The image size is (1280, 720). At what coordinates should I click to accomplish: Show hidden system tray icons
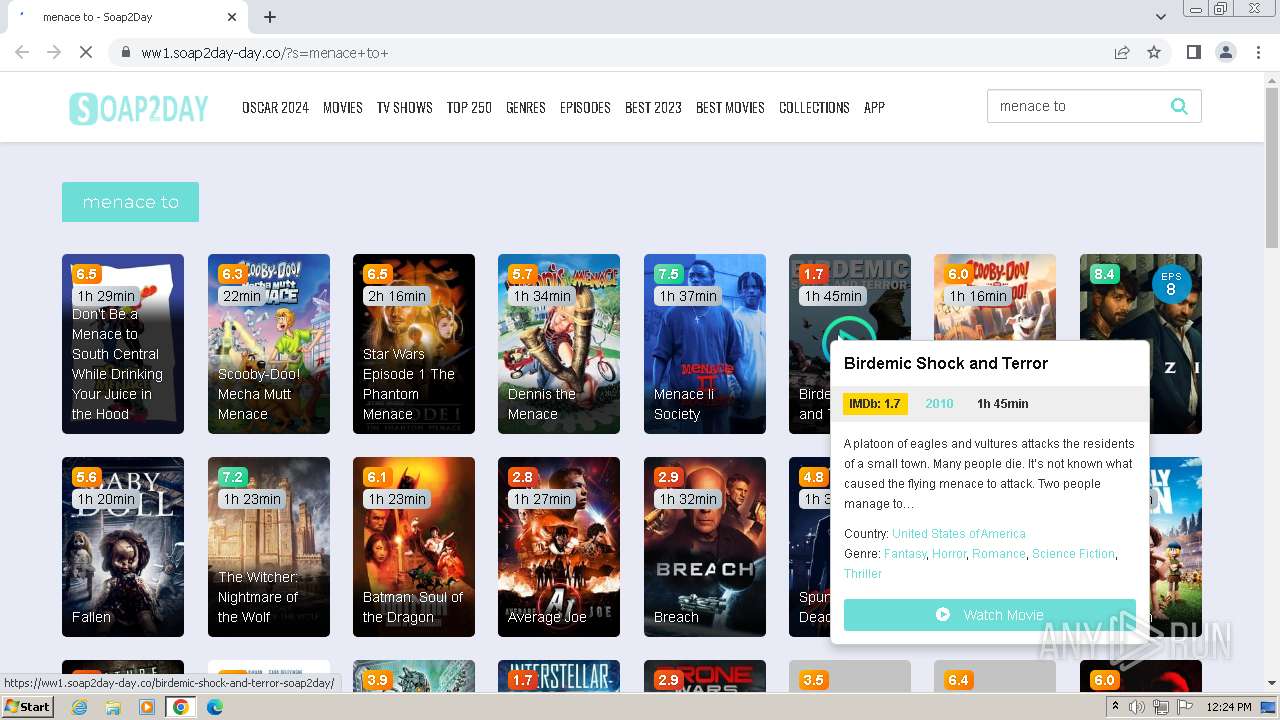coord(1116,707)
